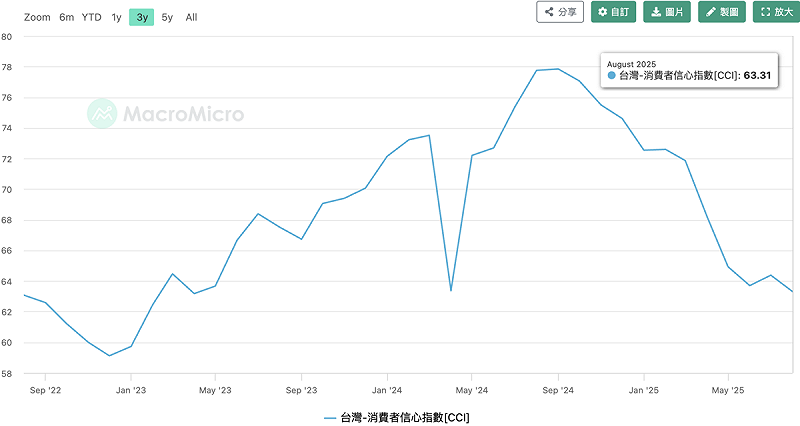This screenshot has height=426, width=800.
Task: Click the blue legend line marker
Action: pyautogui.click(x=330, y=418)
